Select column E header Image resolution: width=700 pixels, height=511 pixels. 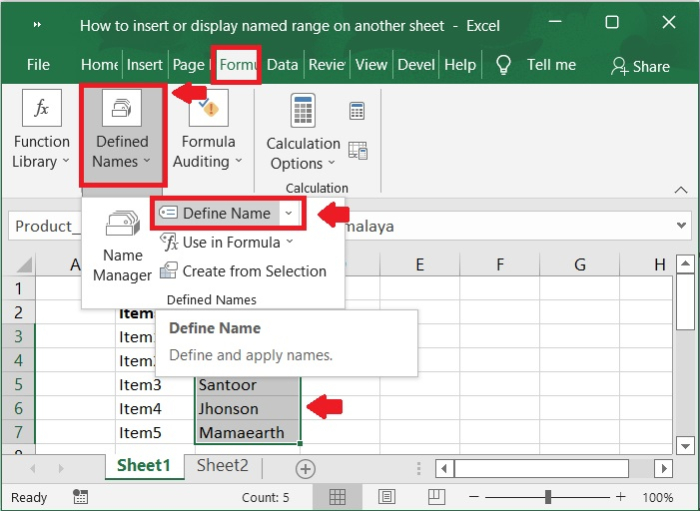click(x=420, y=265)
